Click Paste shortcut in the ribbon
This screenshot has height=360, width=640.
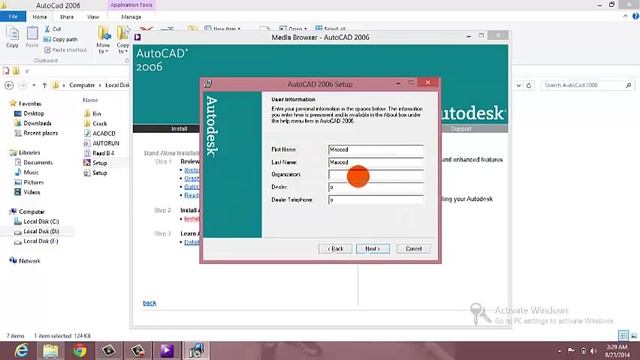click(65, 50)
